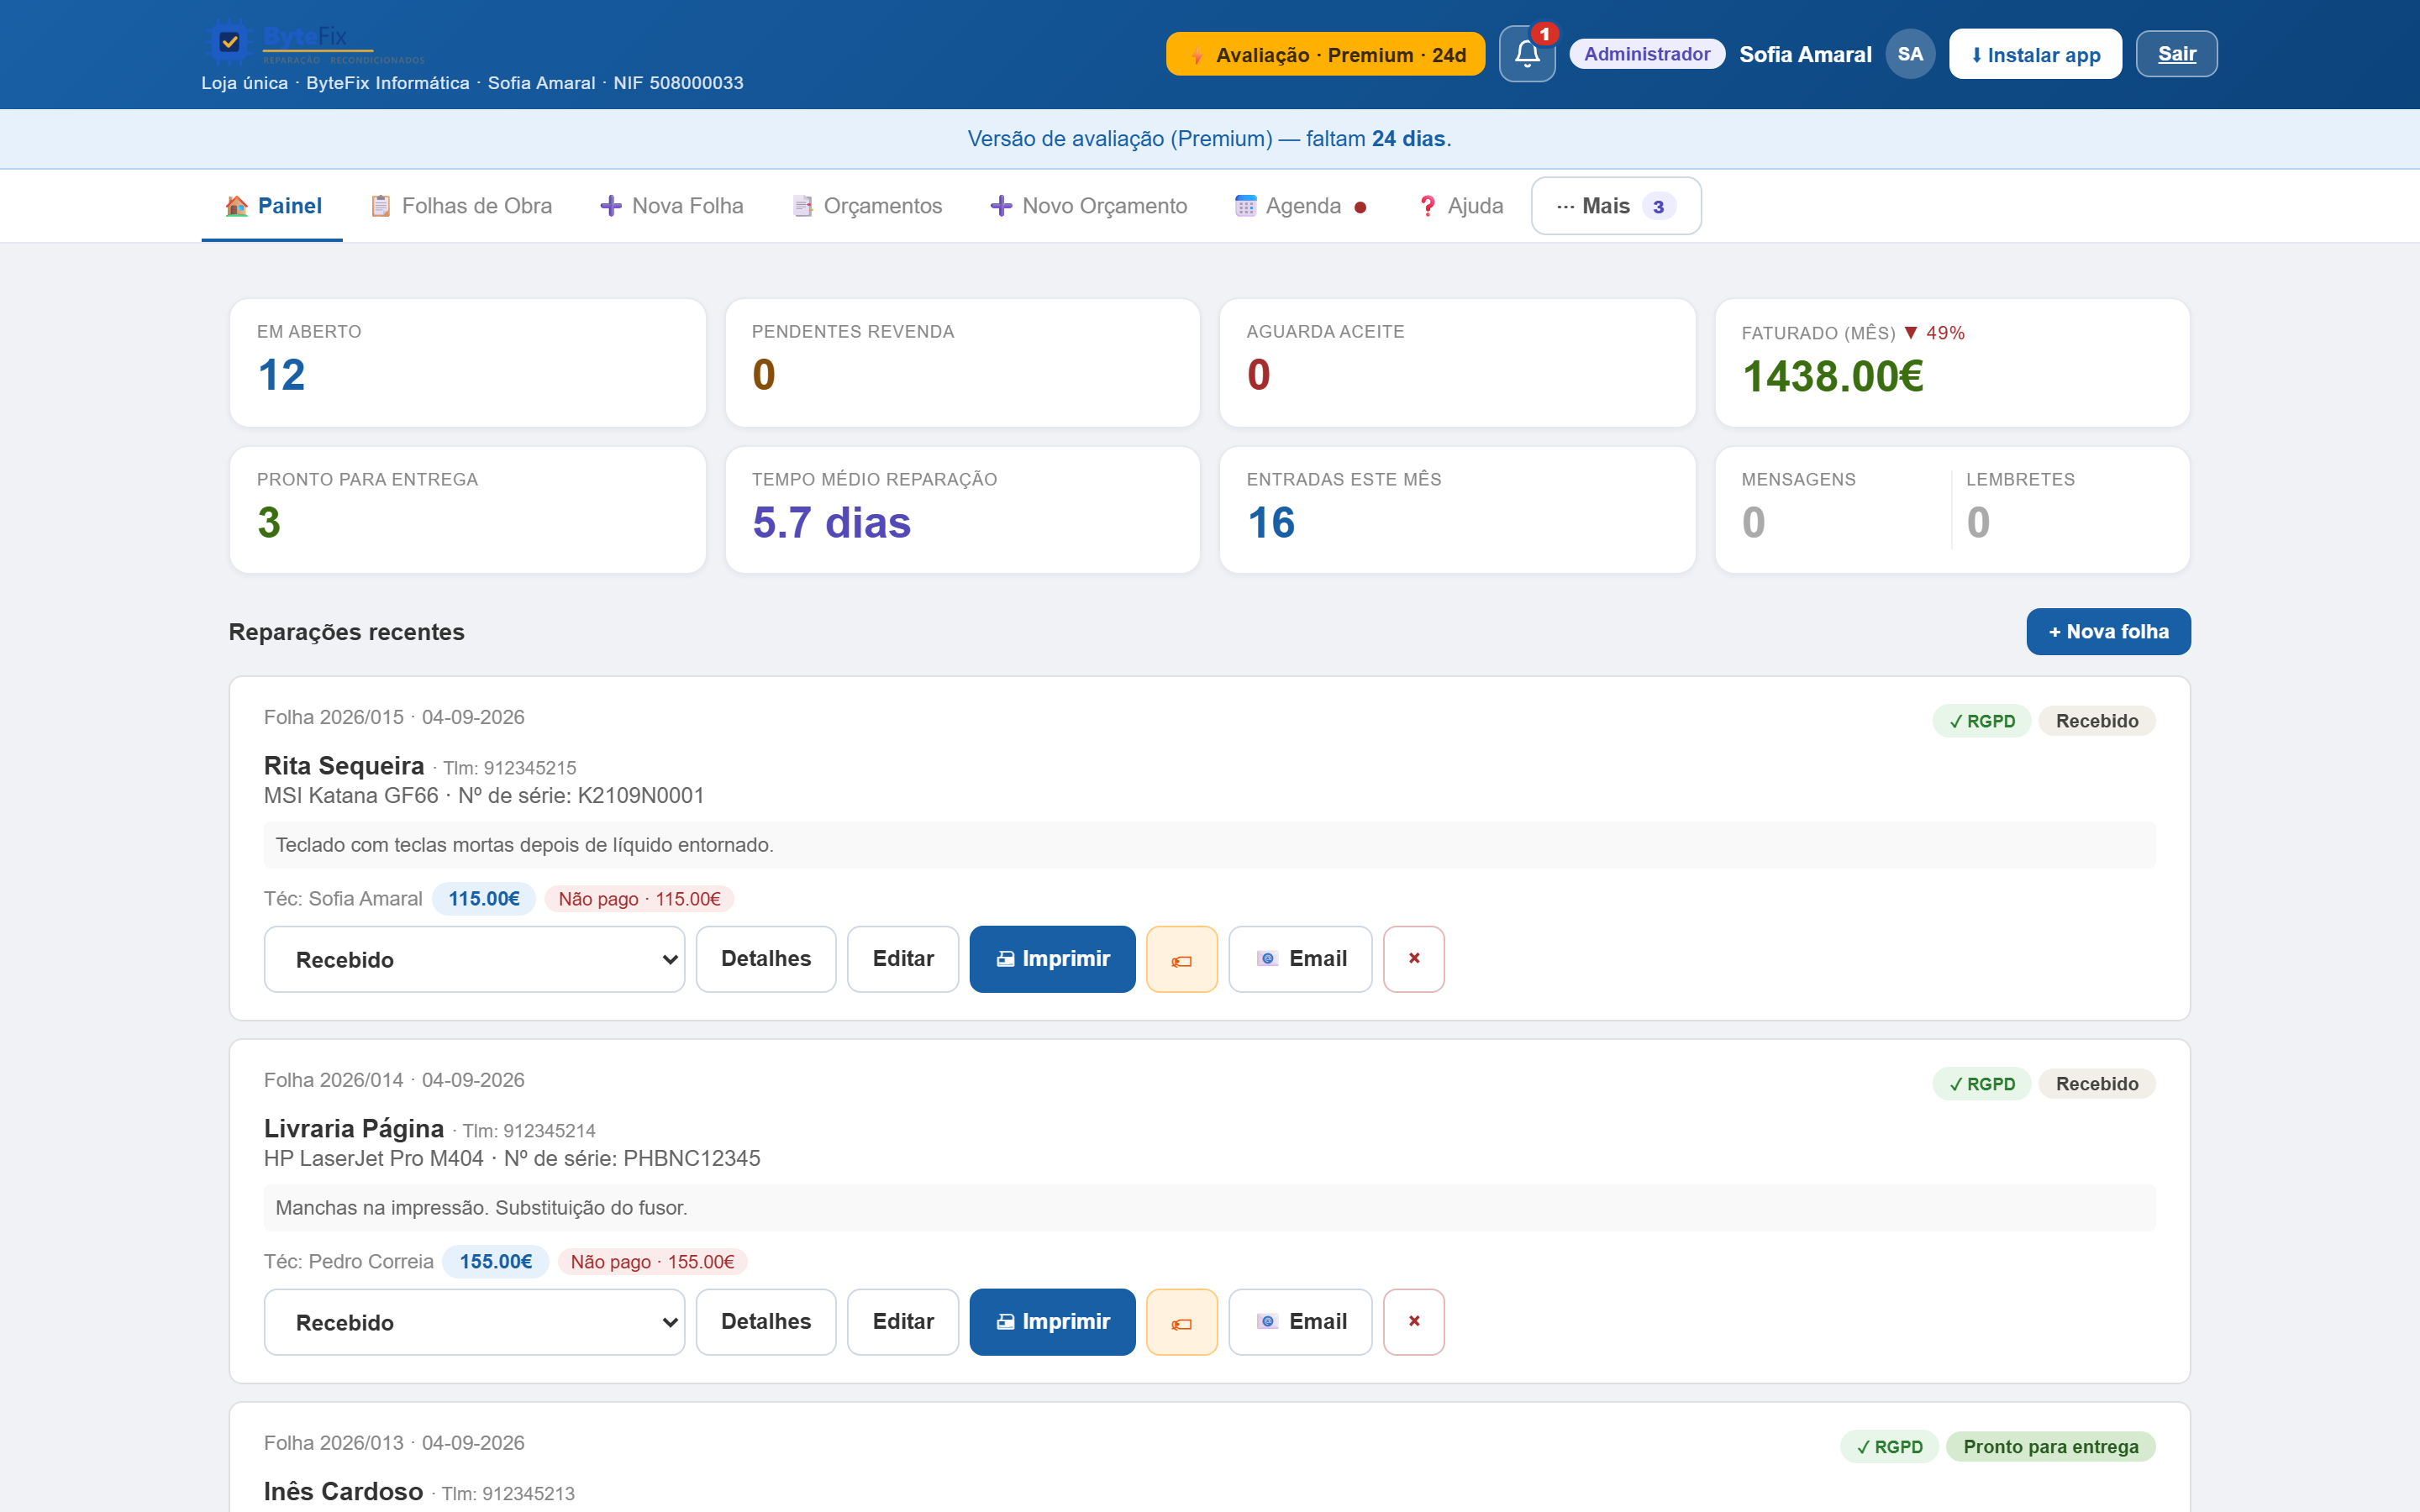Send Email for Livraria Página folha
The height and width of the screenshot is (1512, 2420).
pos(1300,1322)
